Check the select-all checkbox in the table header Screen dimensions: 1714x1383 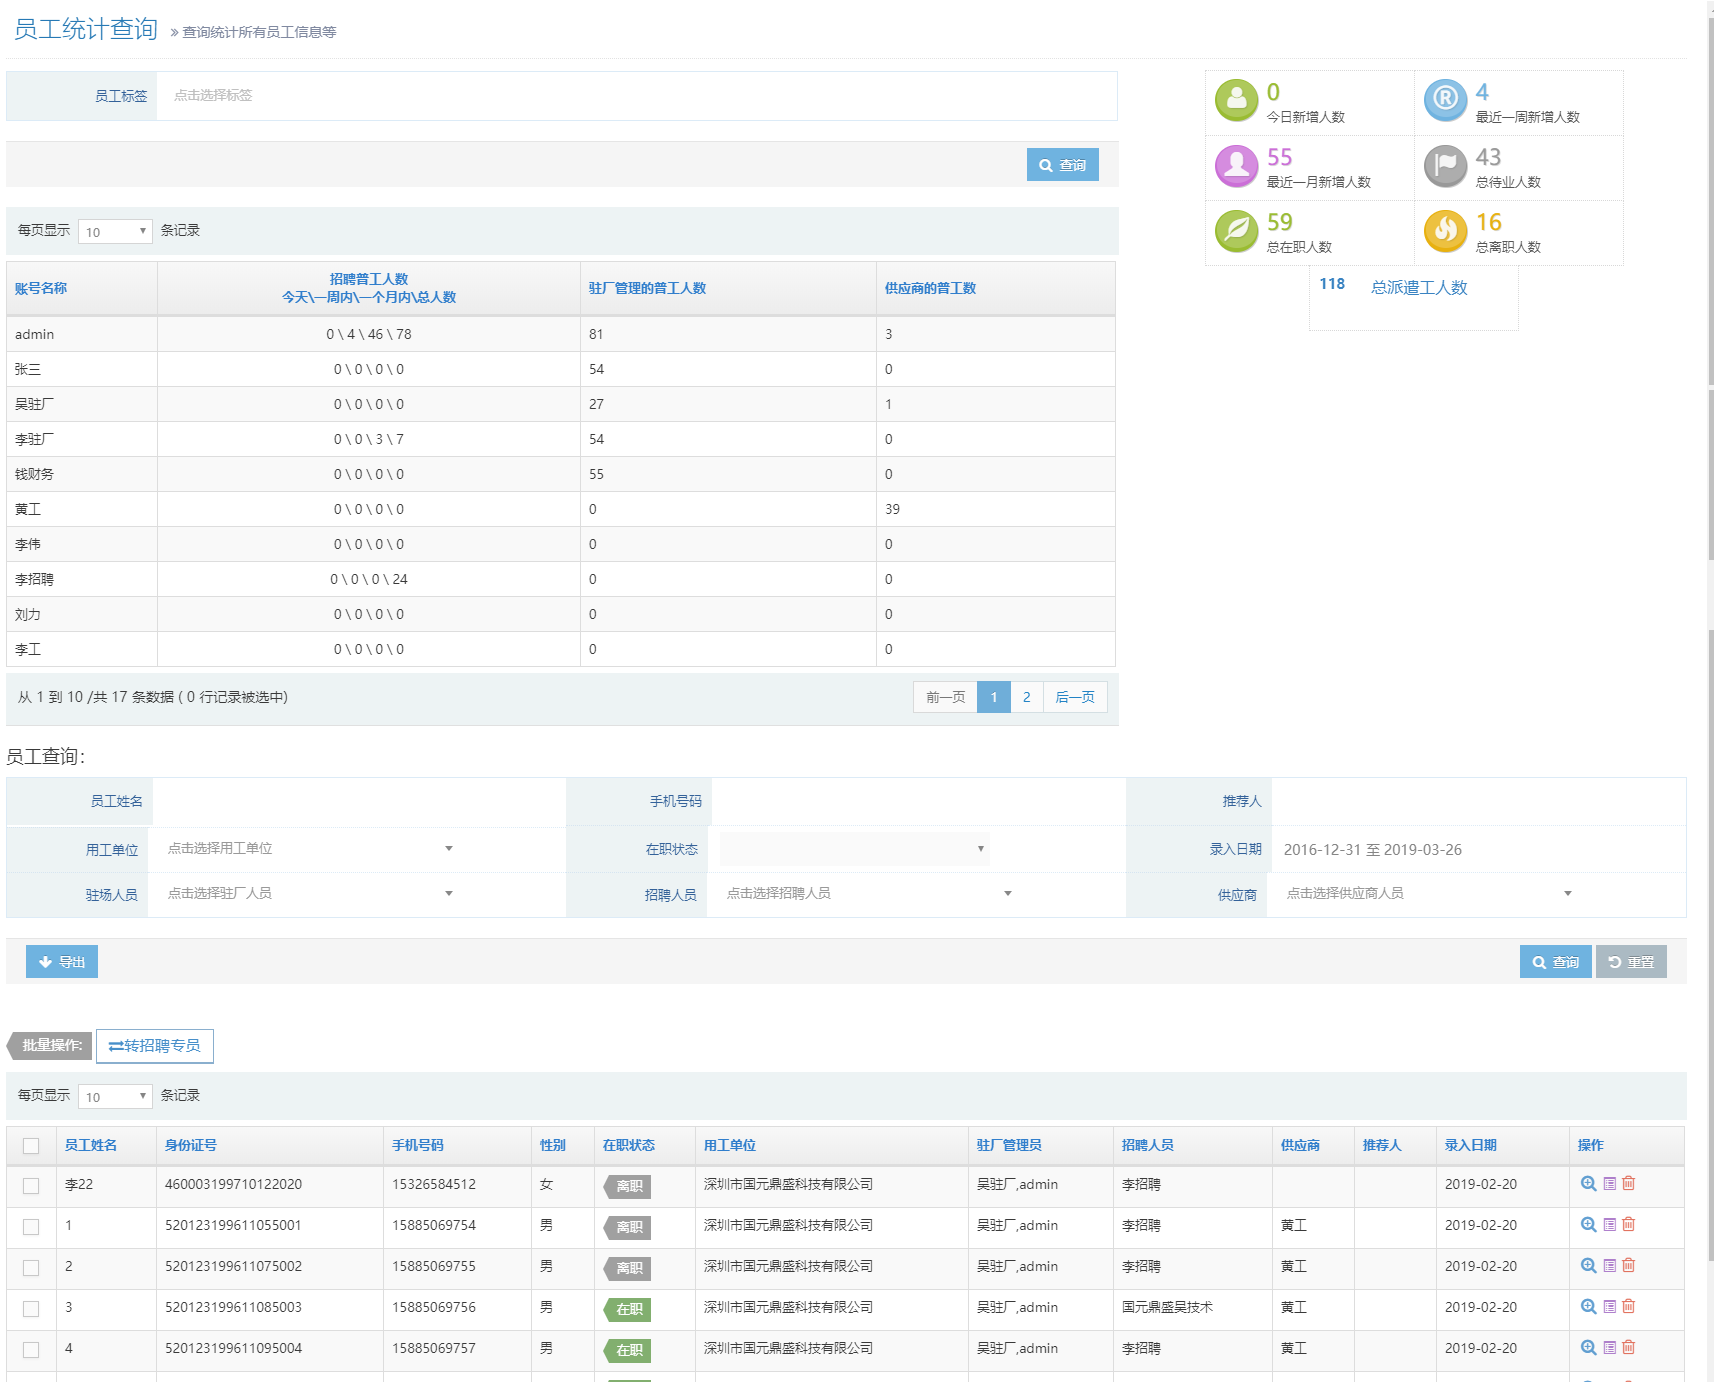[31, 1146]
